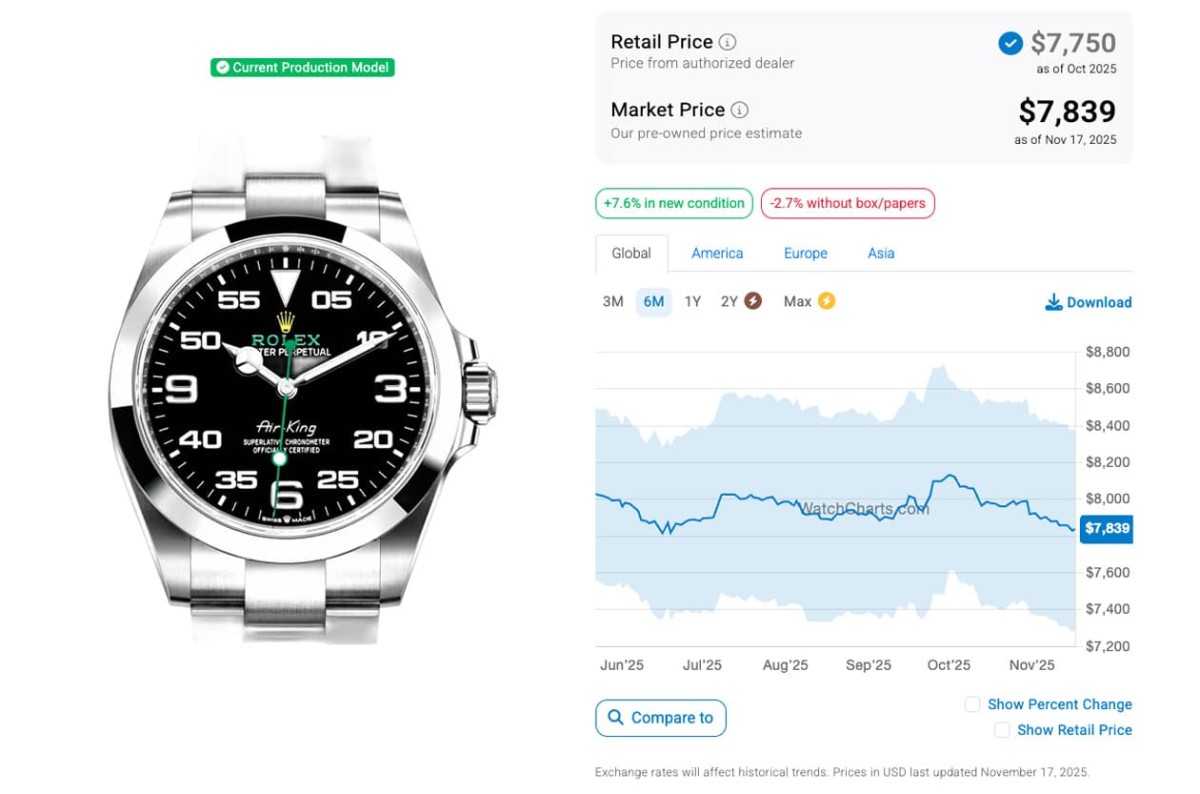This screenshot has height=794, width=1200.
Task: Click the brown lightning icon beside 2Y
Action: (x=753, y=301)
